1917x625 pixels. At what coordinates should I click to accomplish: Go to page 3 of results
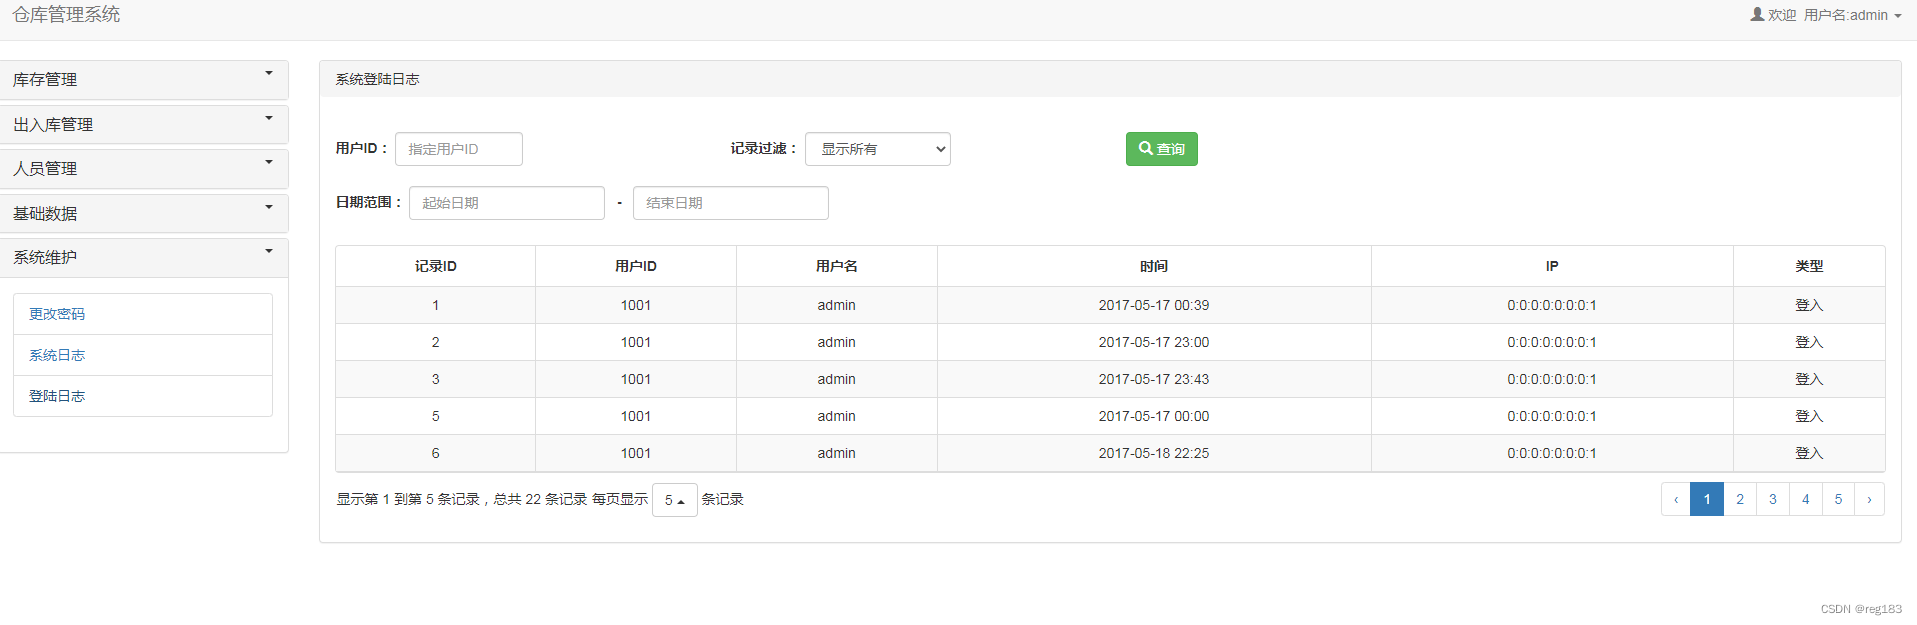pos(1773,499)
